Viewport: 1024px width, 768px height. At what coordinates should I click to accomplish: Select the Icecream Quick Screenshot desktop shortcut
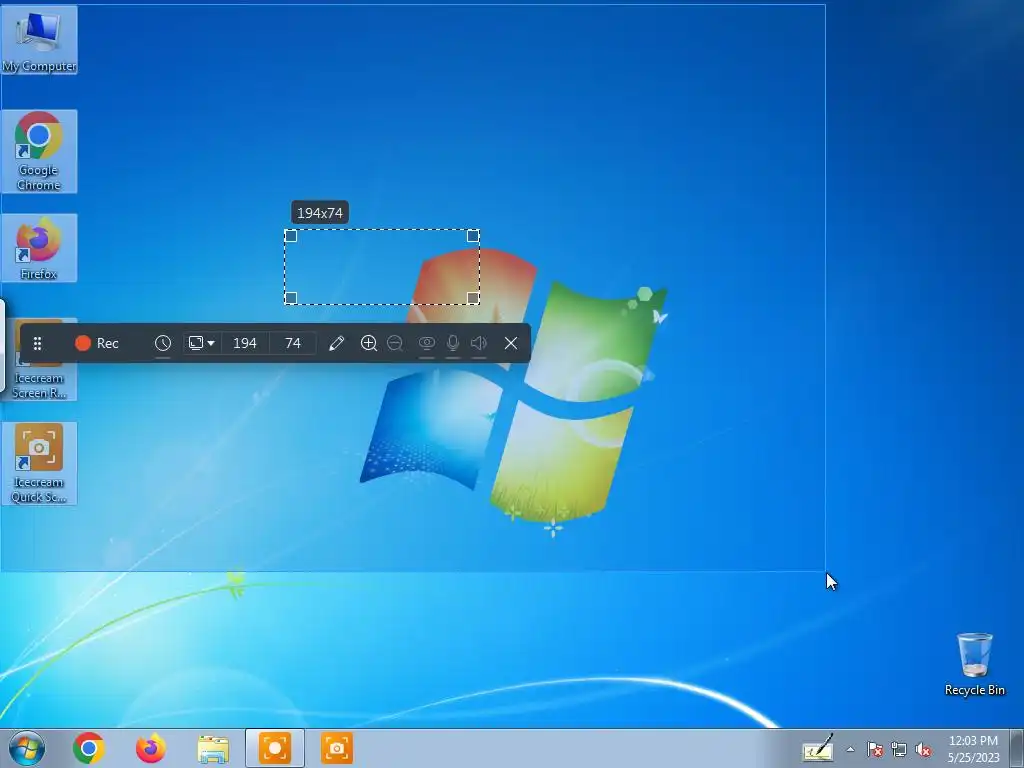pos(39,464)
